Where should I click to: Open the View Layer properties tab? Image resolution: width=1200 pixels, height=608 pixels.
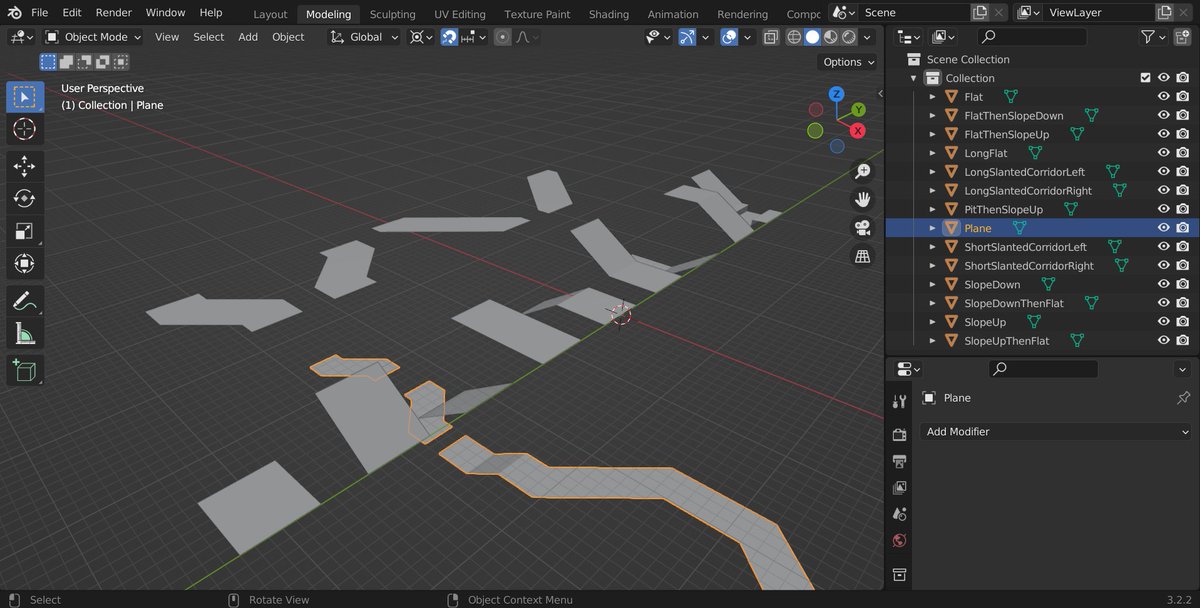coord(899,488)
